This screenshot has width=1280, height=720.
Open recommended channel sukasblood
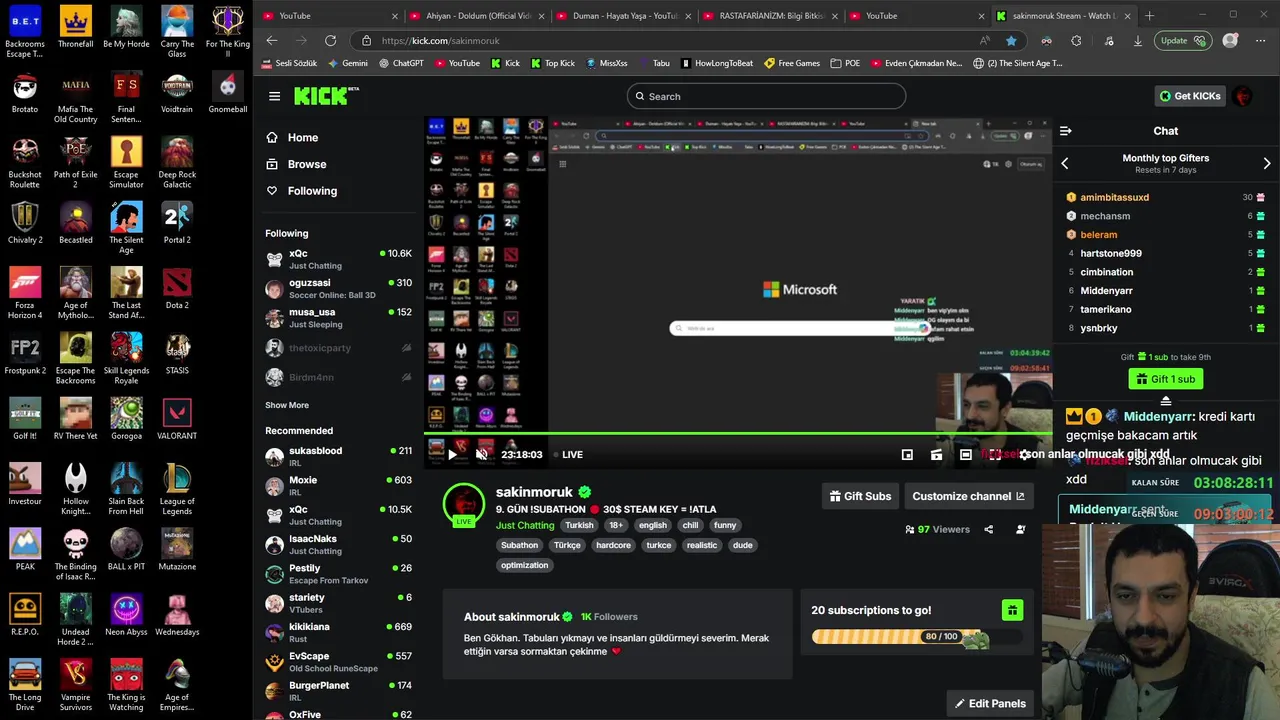[x=338, y=456]
